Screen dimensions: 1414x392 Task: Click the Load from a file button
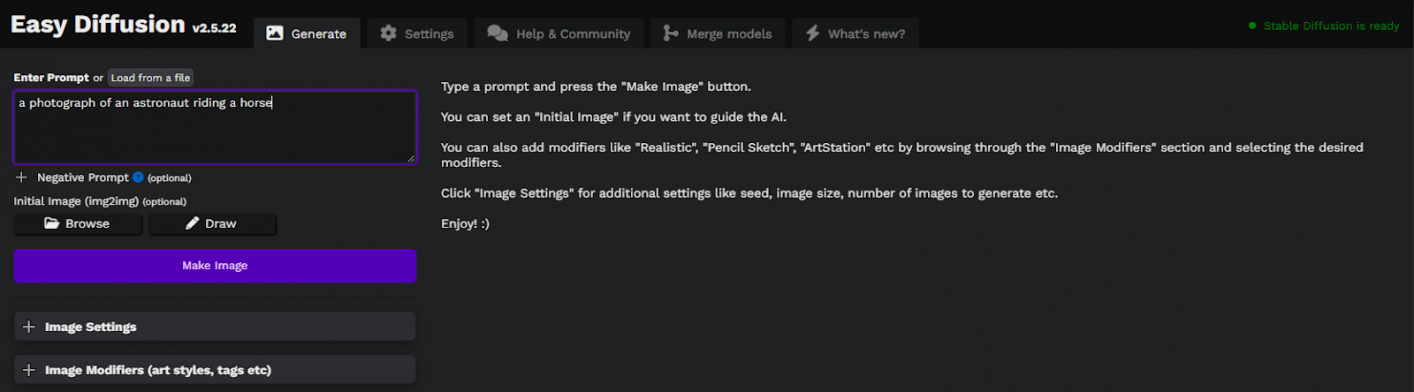[x=150, y=78]
